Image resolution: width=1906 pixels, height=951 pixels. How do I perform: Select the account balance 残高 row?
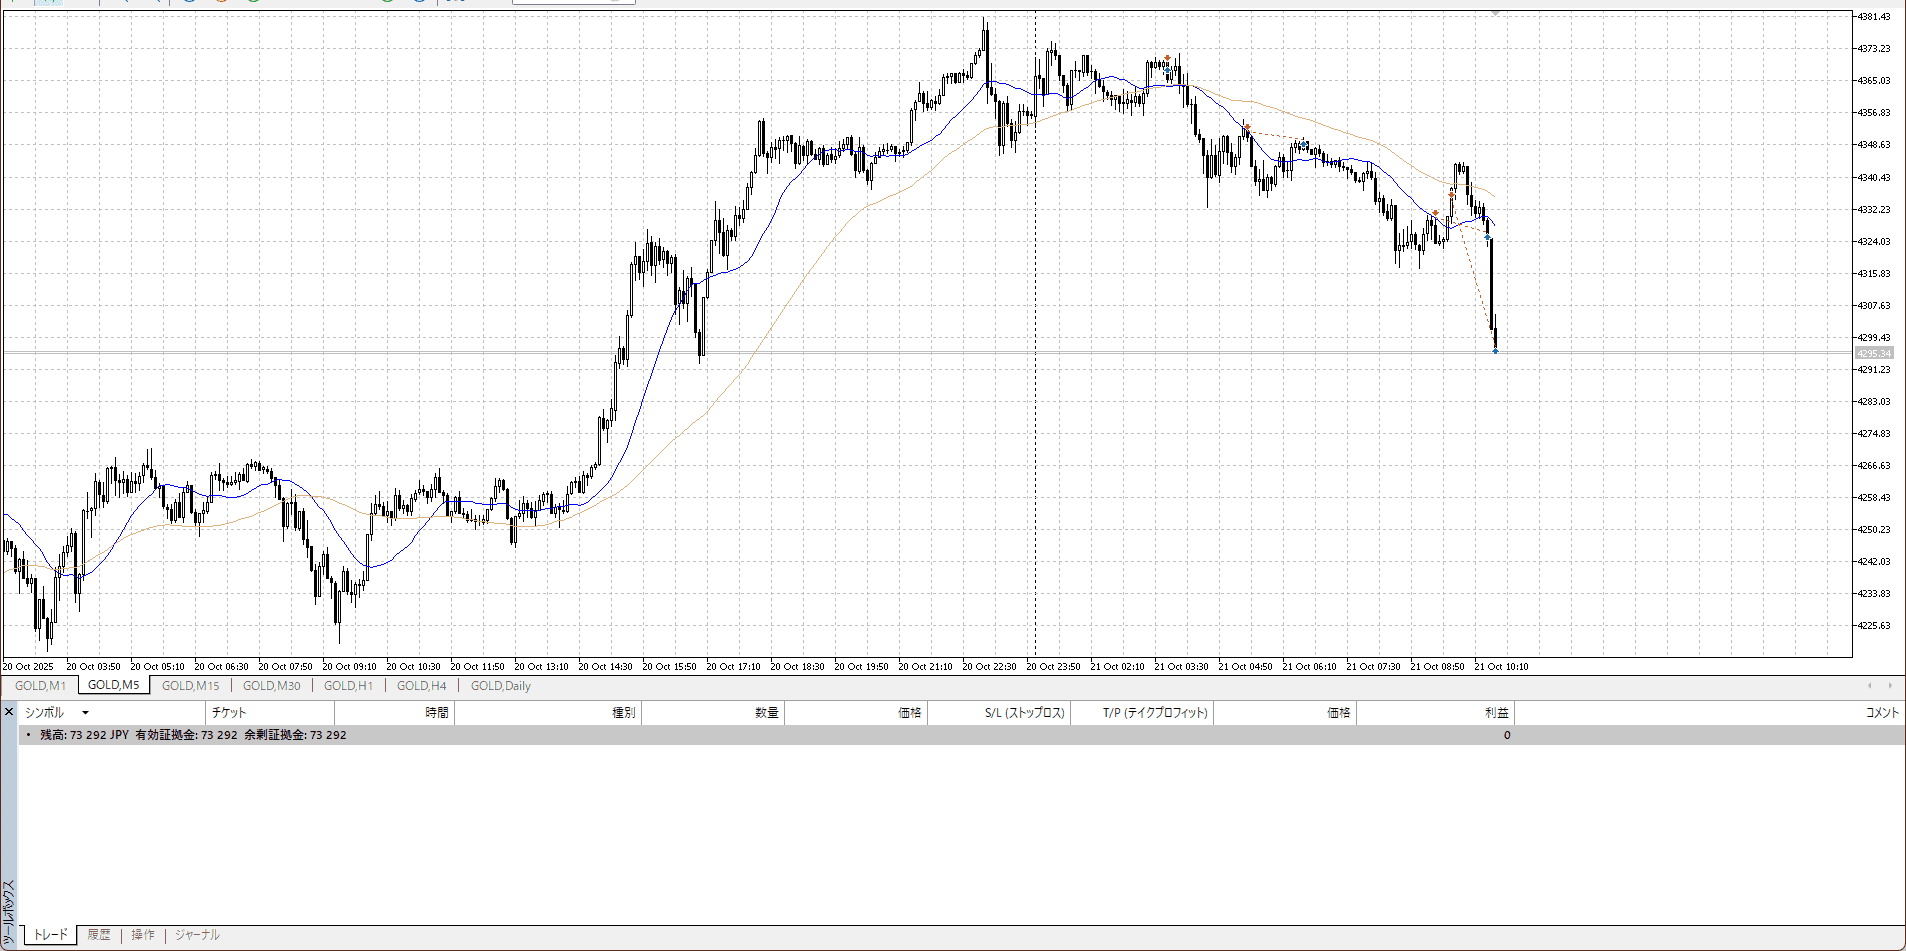193,735
